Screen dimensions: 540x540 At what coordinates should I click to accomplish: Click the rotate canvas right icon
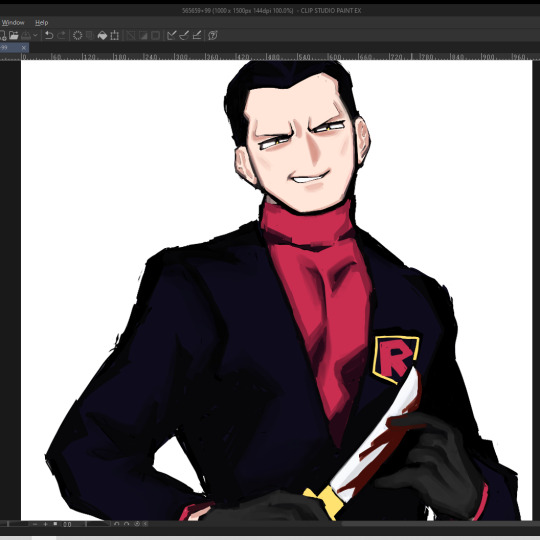tap(126, 524)
